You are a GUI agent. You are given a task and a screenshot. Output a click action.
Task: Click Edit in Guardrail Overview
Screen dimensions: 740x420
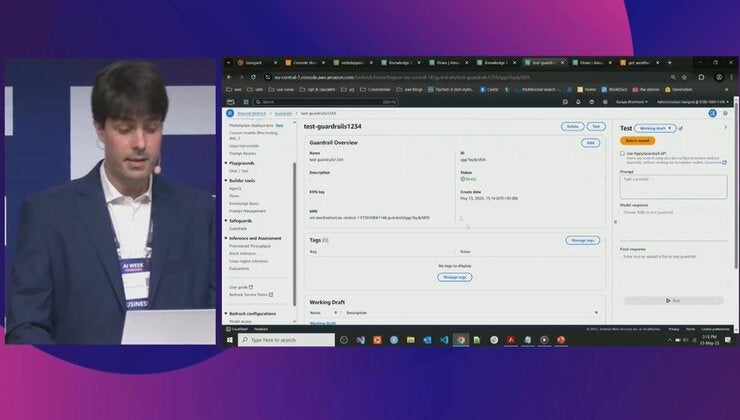click(590, 143)
